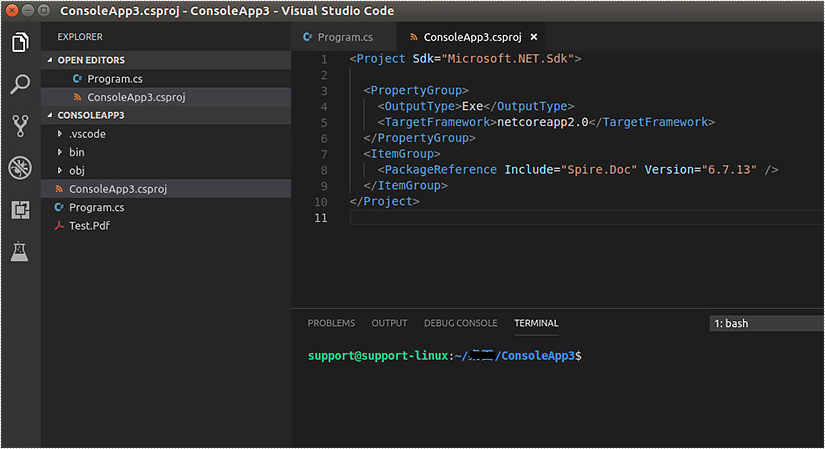Click C# icon in Open Editors list
The width and height of the screenshot is (825, 449).
(77, 78)
